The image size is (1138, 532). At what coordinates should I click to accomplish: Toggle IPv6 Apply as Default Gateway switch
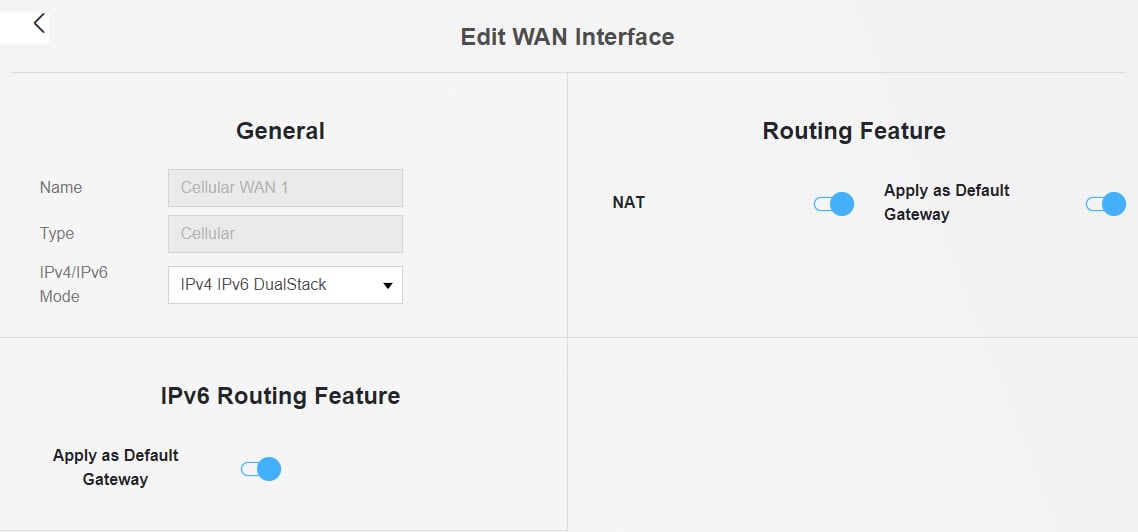(x=262, y=468)
